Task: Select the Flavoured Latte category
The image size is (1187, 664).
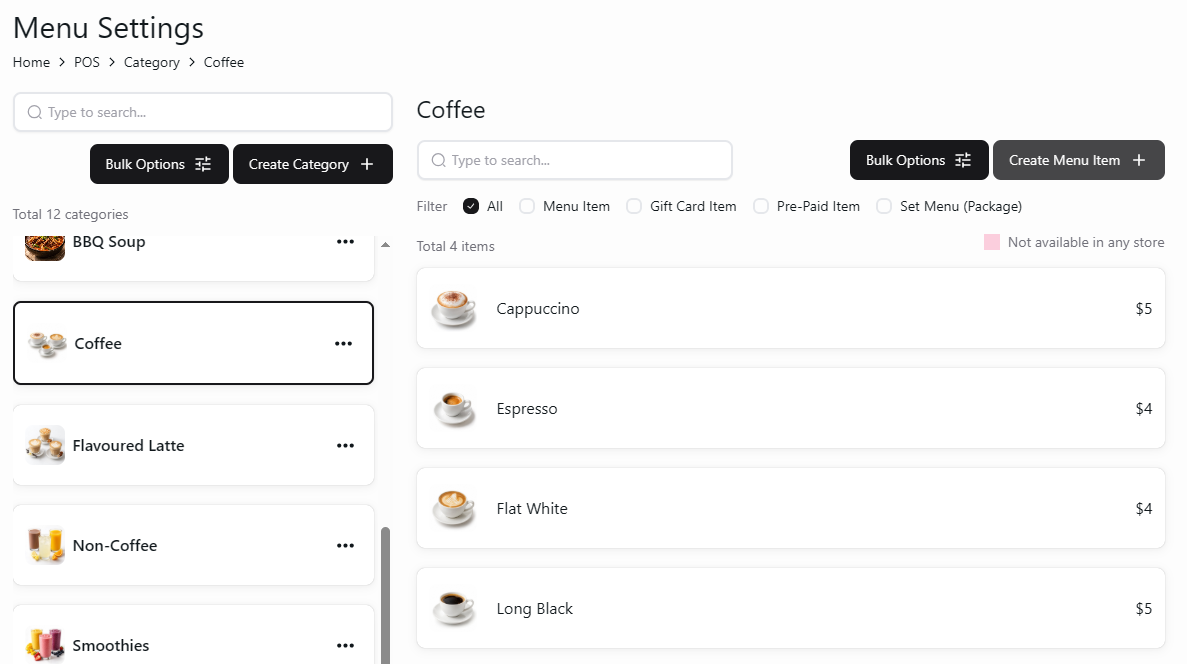Action: pyautogui.click(x=193, y=445)
